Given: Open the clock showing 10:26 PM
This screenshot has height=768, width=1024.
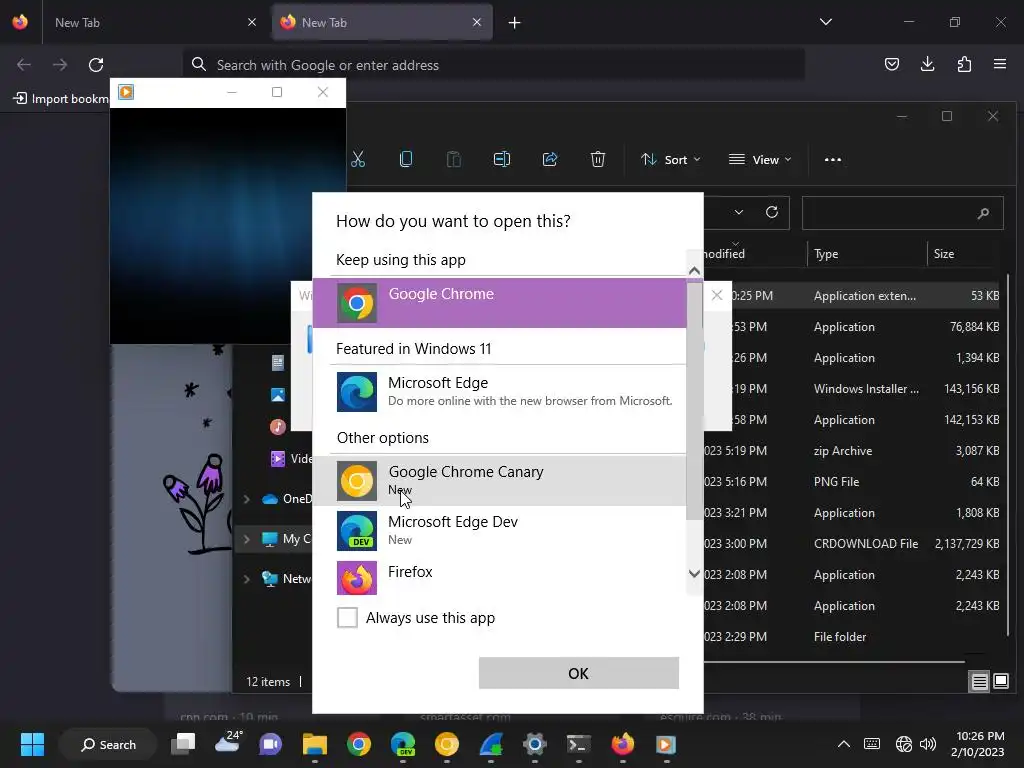Looking at the screenshot, I should pos(978,744).
